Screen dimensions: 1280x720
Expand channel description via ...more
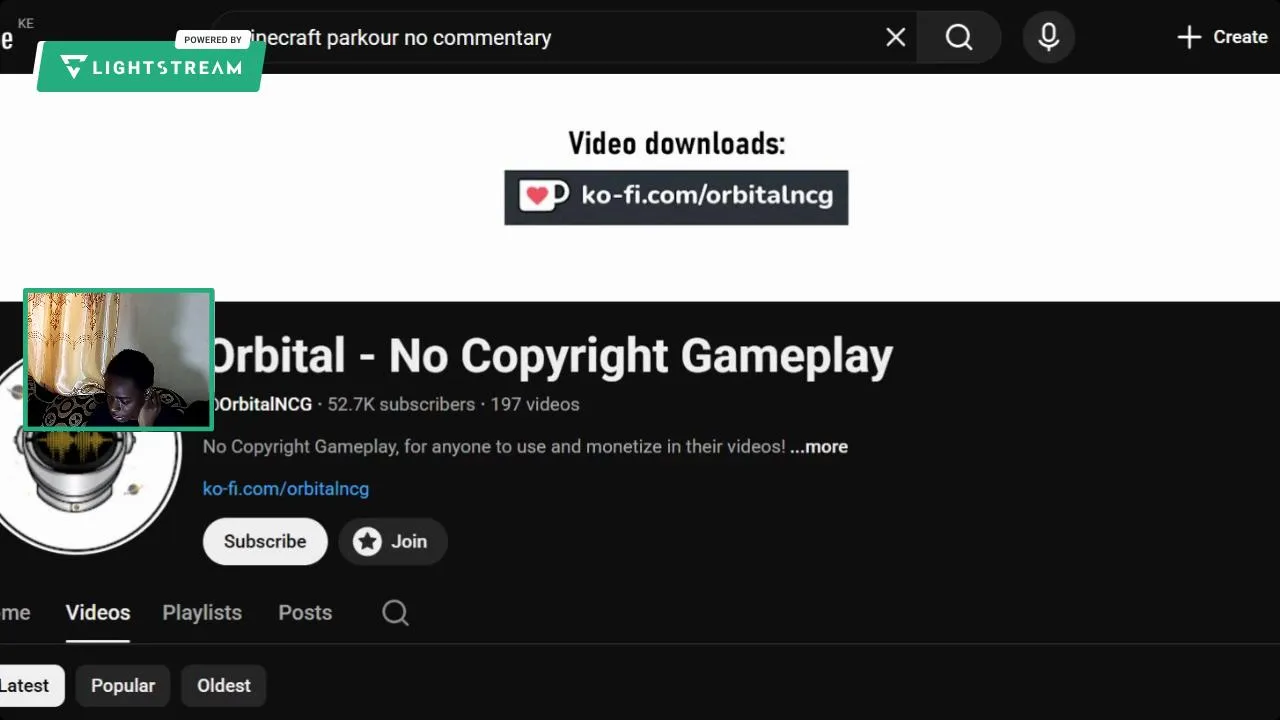819,446
